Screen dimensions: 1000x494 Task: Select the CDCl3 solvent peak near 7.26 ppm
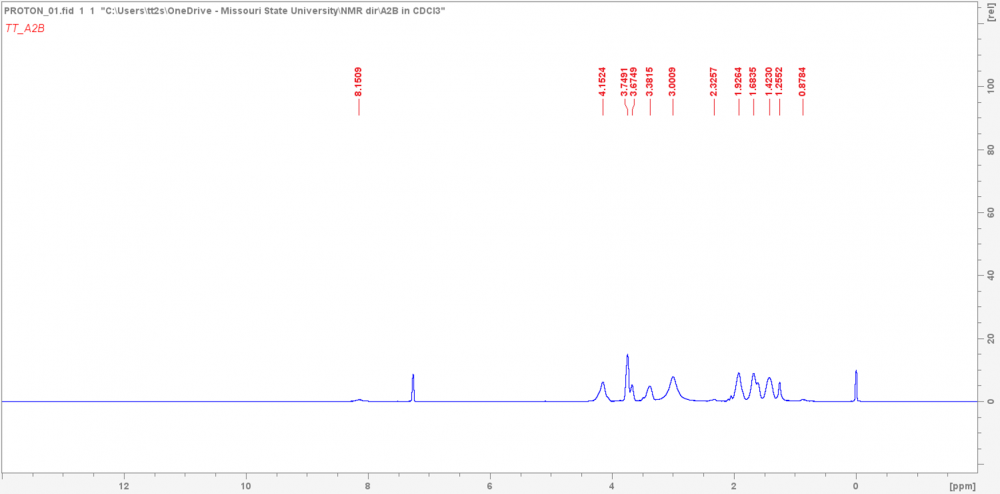[413, 387]
